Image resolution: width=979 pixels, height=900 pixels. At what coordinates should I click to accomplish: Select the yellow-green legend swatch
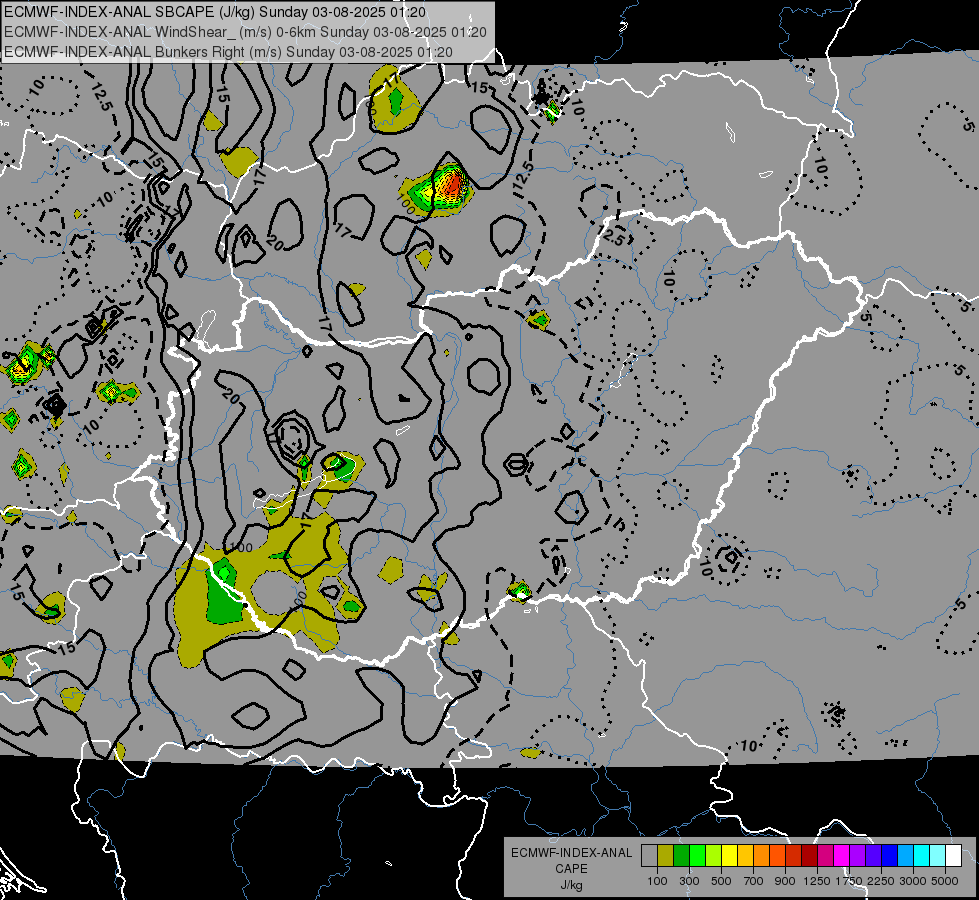click(x=714, y=855)
